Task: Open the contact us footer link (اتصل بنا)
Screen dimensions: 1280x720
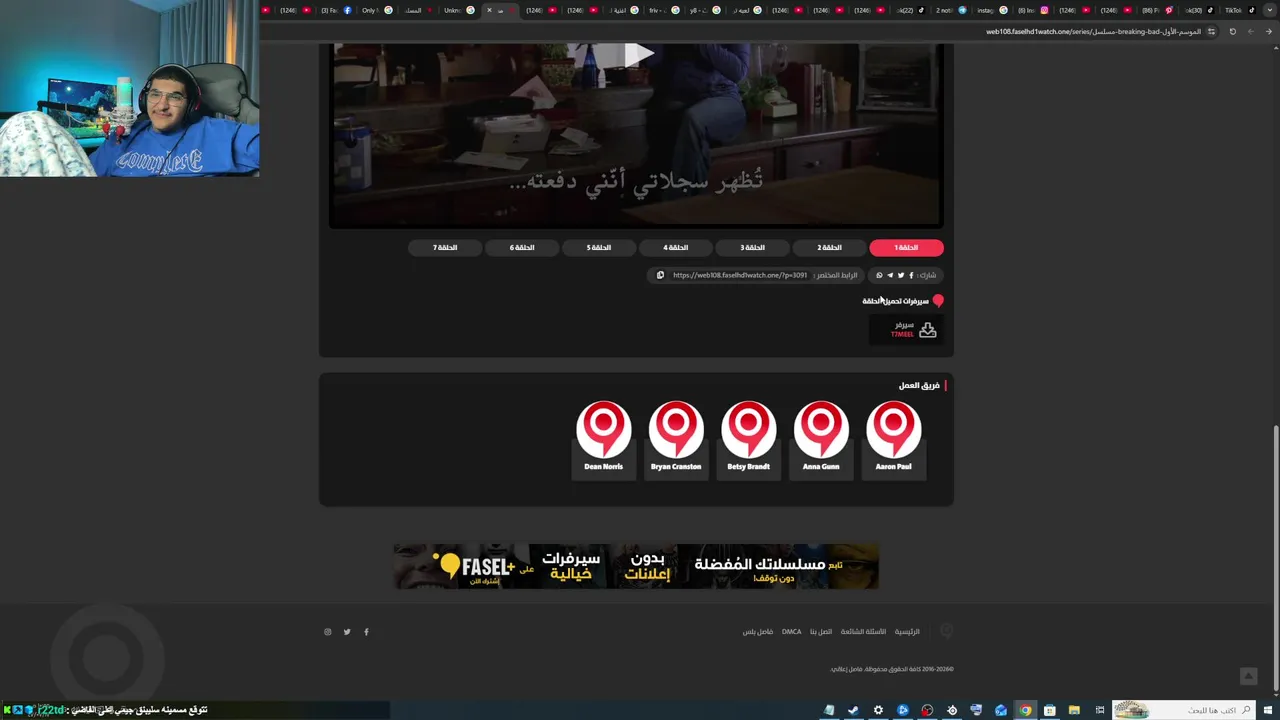Action: 820,632
